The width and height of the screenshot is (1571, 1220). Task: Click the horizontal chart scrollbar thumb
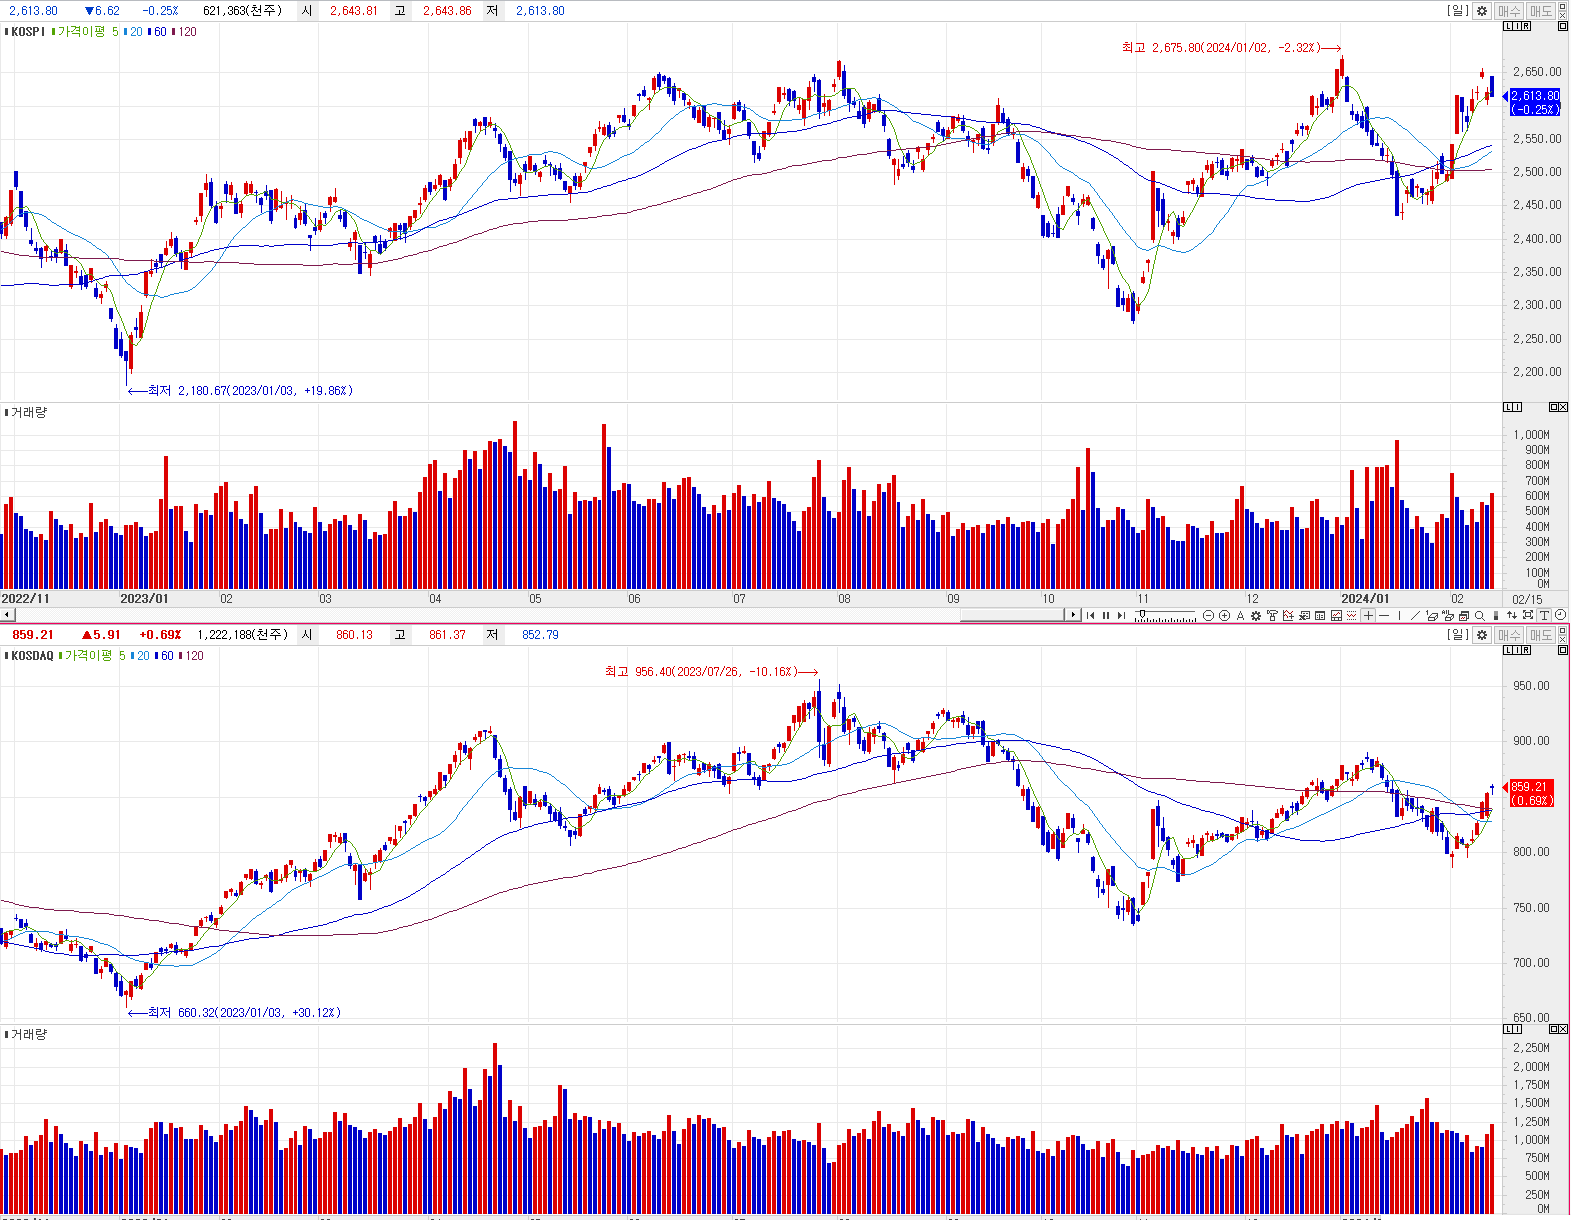click(1012, 615)
